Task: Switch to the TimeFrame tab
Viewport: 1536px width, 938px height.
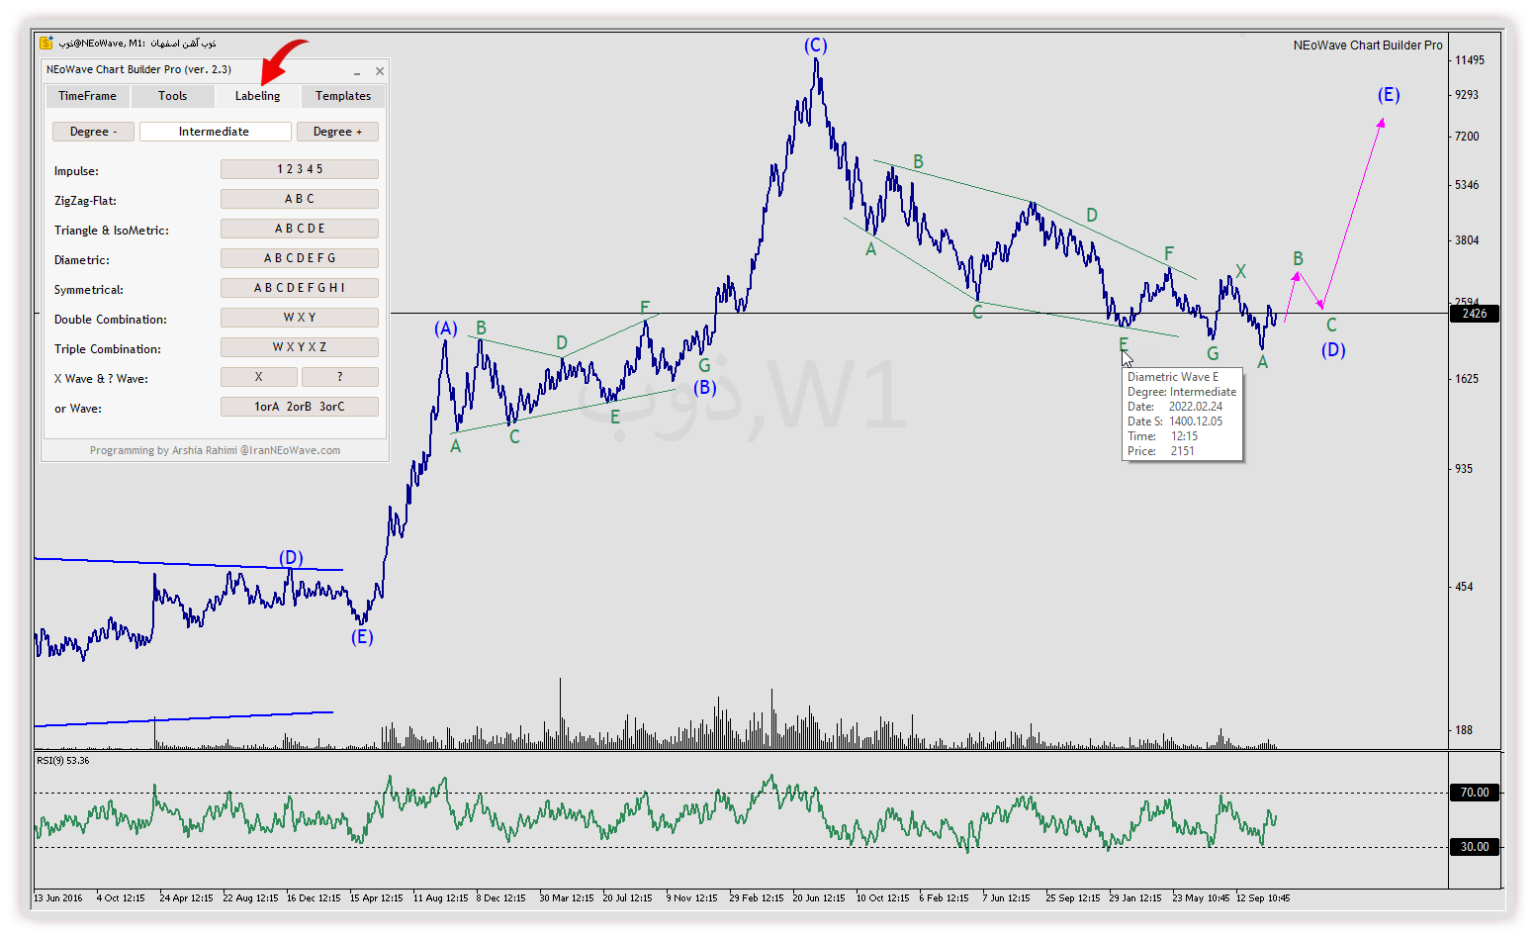Action: [x=87, y=96]
